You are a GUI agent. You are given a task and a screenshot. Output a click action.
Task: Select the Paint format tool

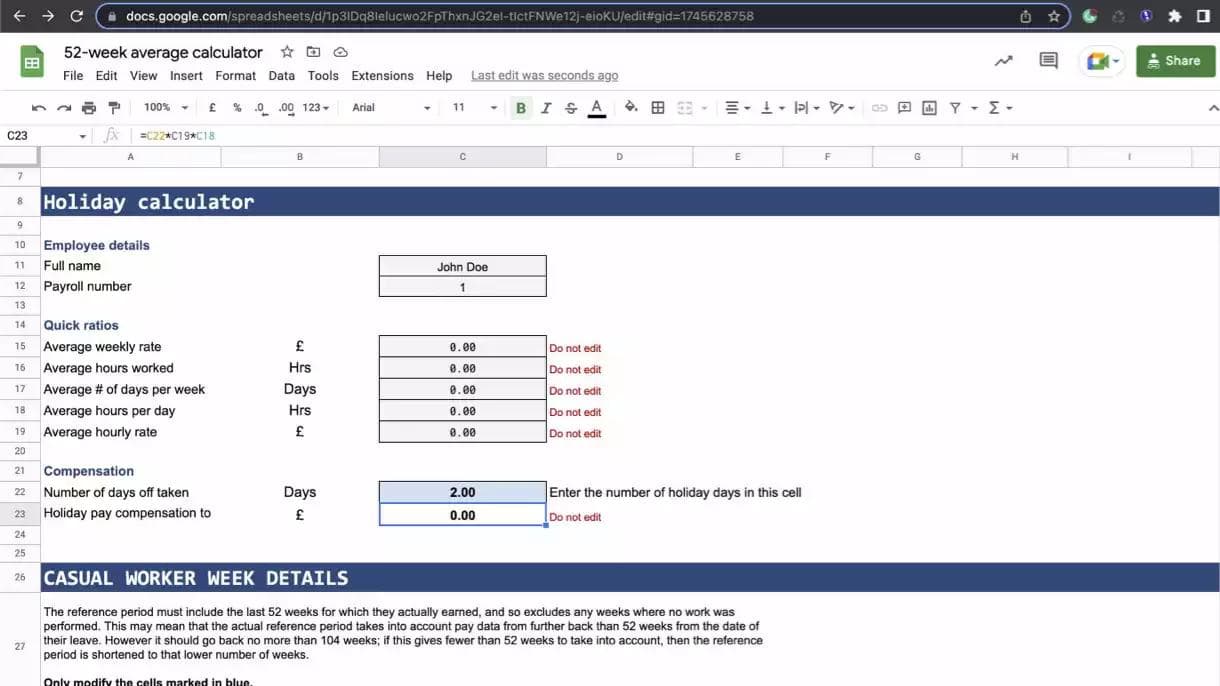coord(114,108)
